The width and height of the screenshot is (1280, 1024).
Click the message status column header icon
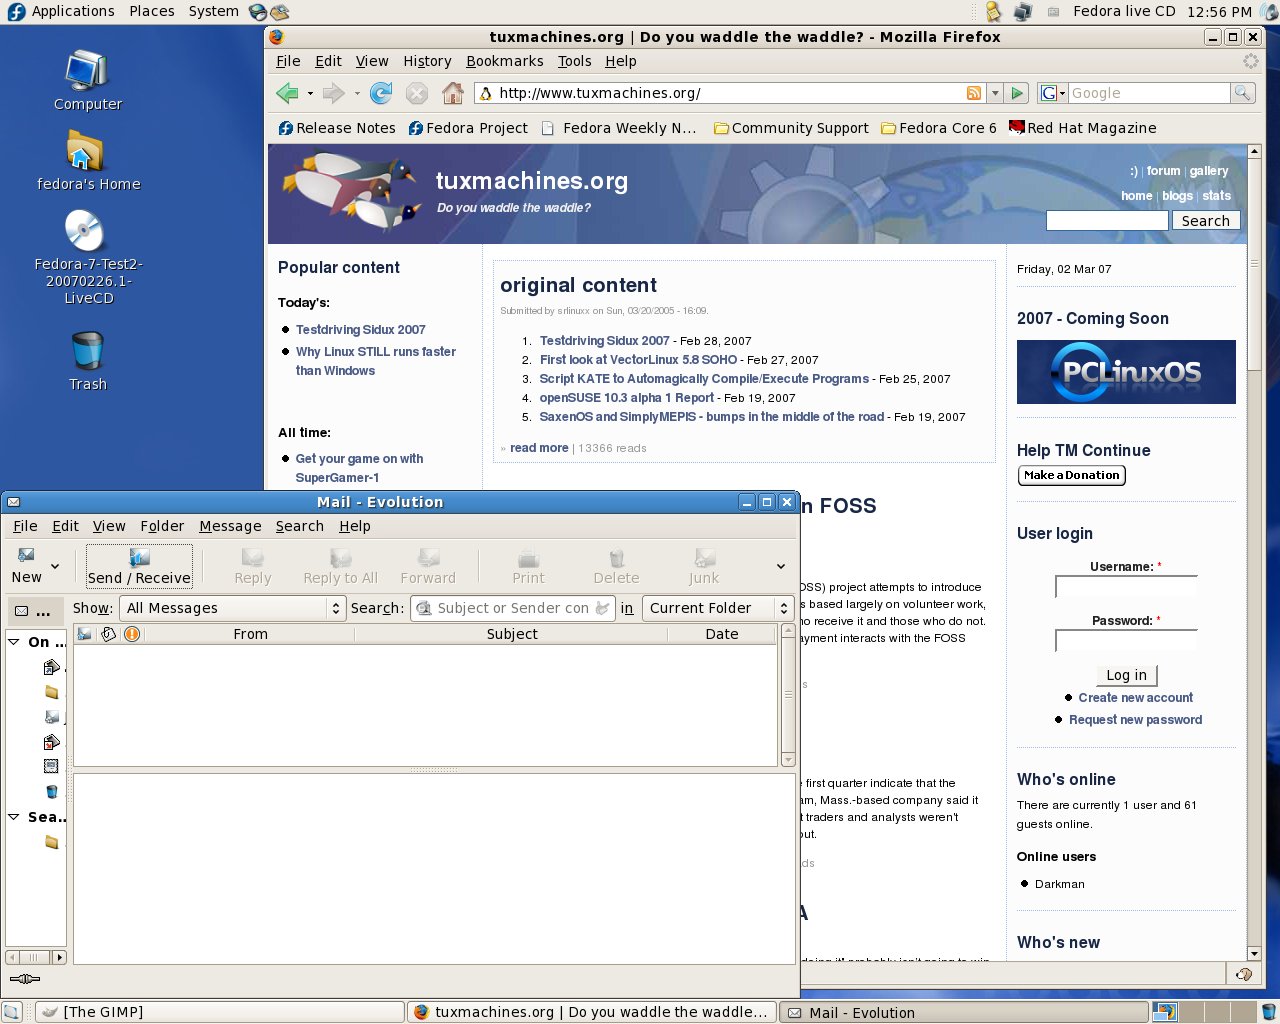pos(84,634)
